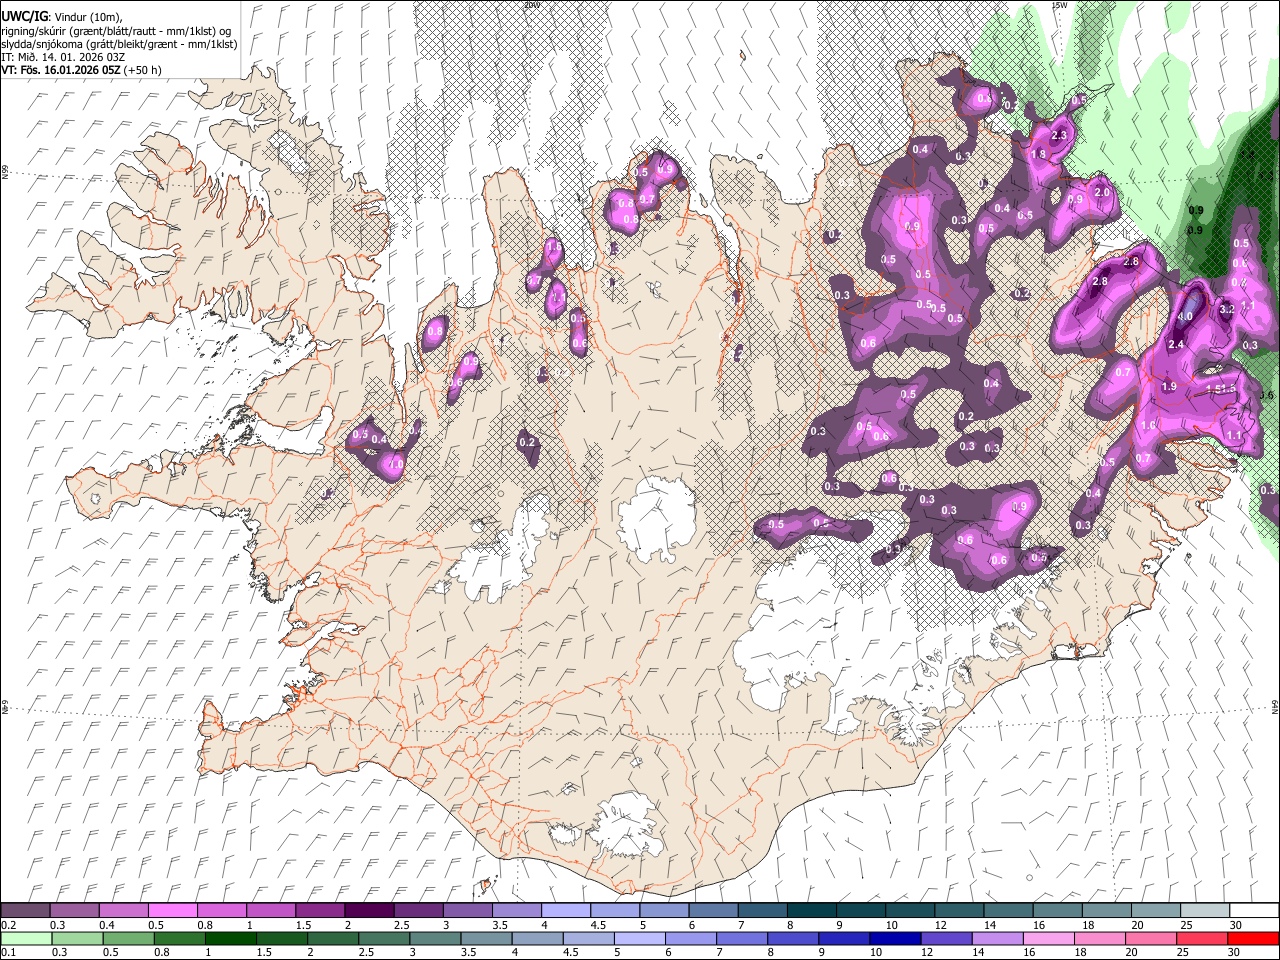The image size is (1280, 960).
Task: Select the white 30 swatch in snow legend
Action: click(x=1254, y=911)
